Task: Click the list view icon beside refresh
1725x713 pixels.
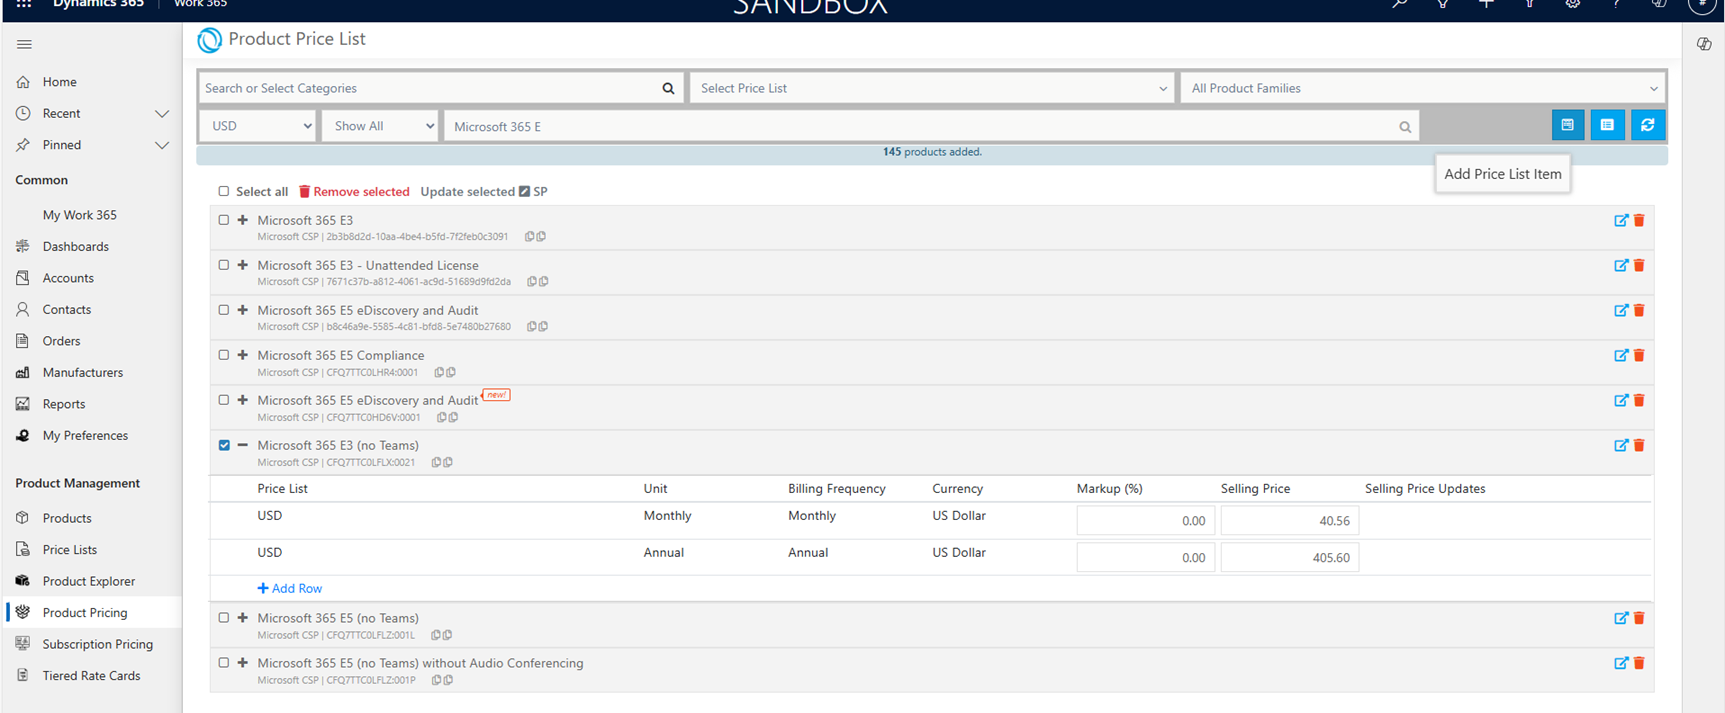Action: coord(1607,125)
